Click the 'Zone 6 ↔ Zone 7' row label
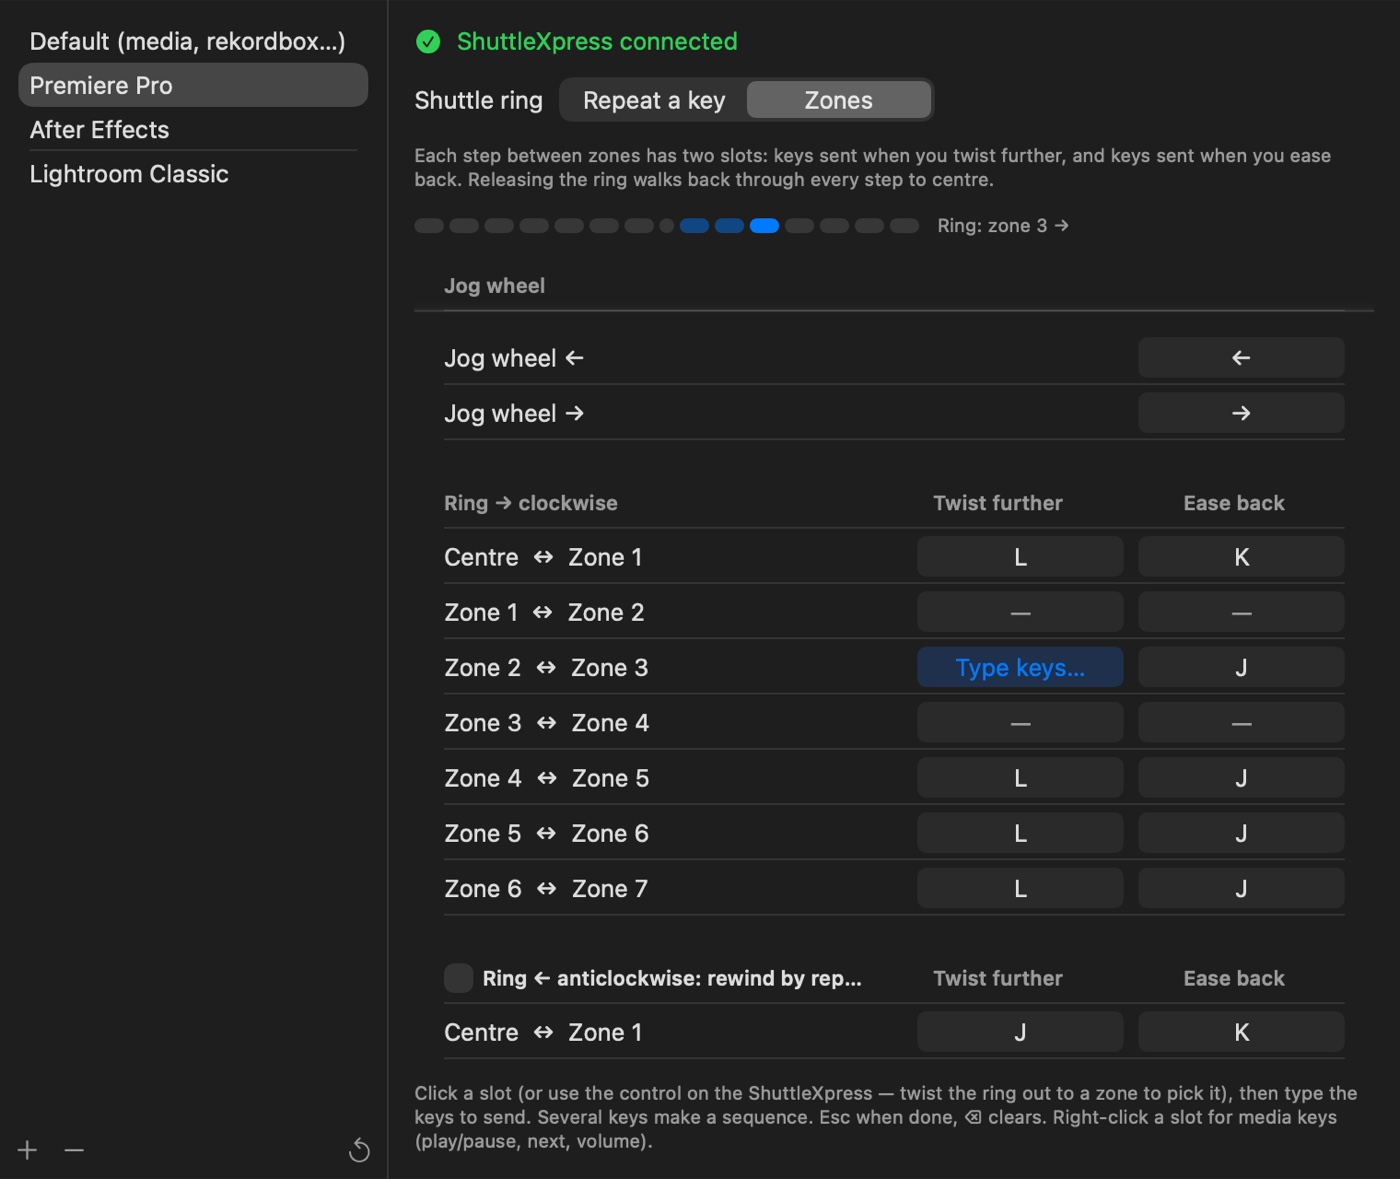The image size is (1400, 1179). (x=546, y=888)
